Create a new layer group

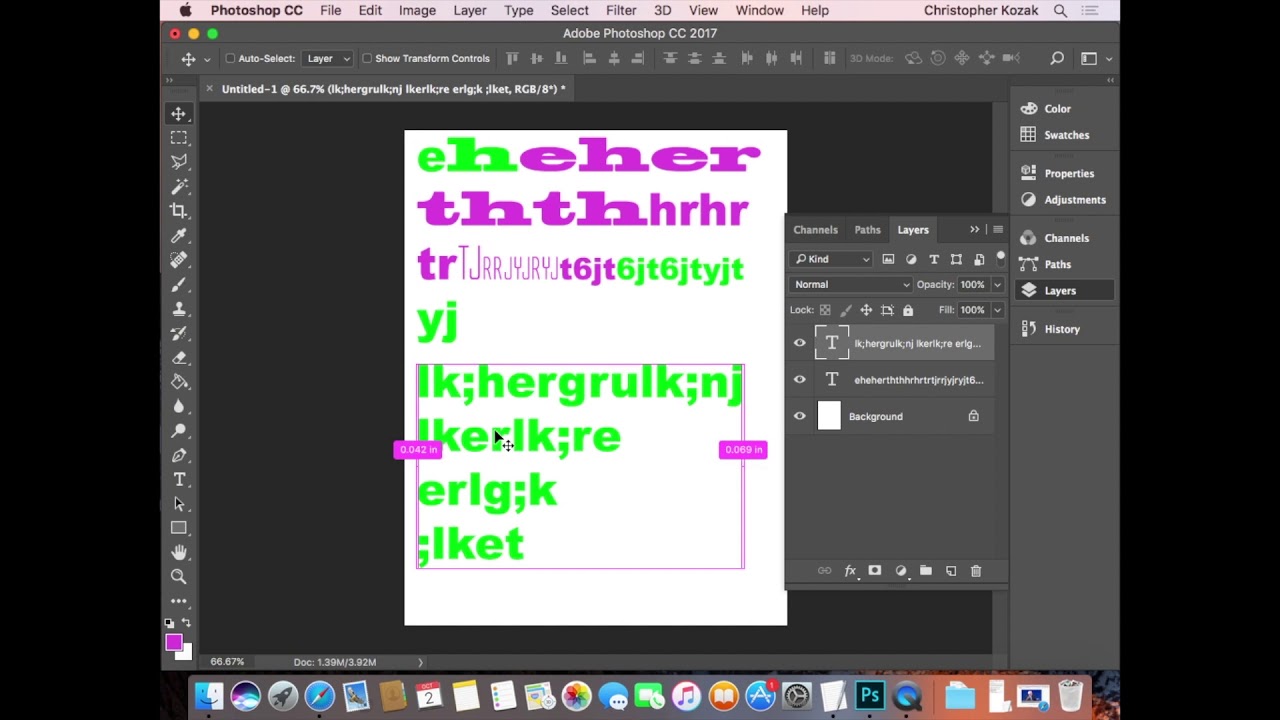pyautogui.click(x=926, y=571)
